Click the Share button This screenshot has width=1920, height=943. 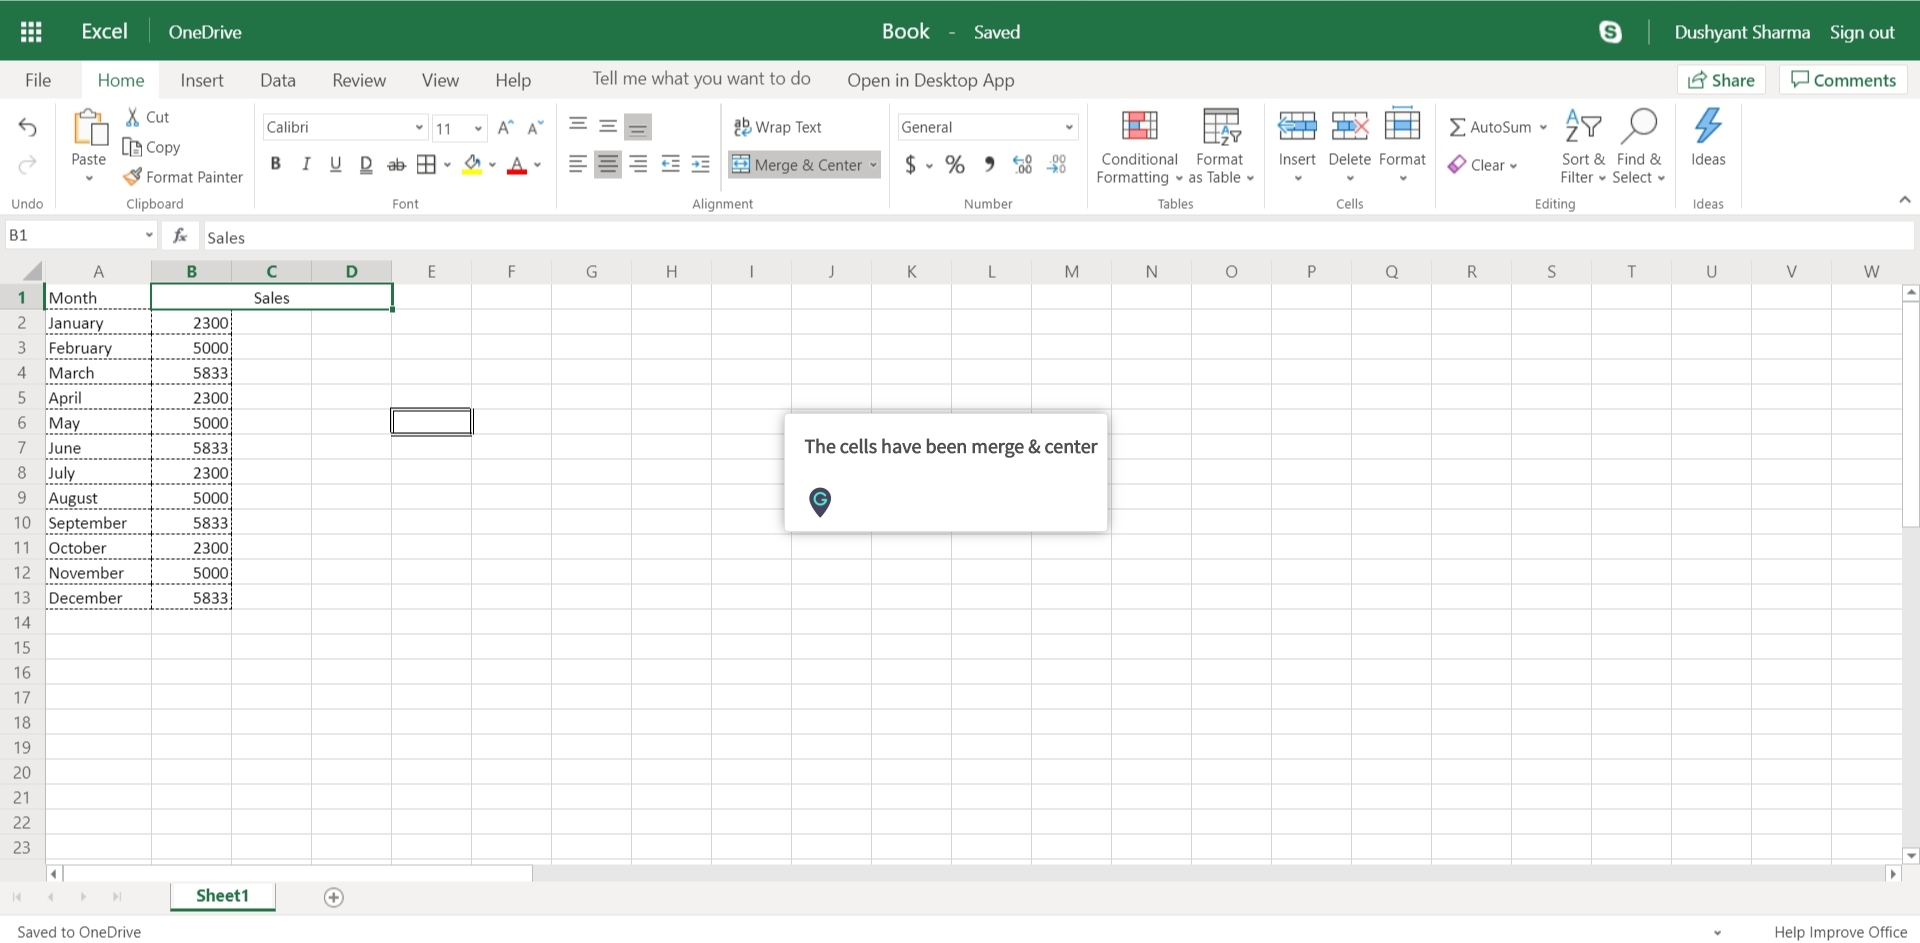(x=1721, y=80)
